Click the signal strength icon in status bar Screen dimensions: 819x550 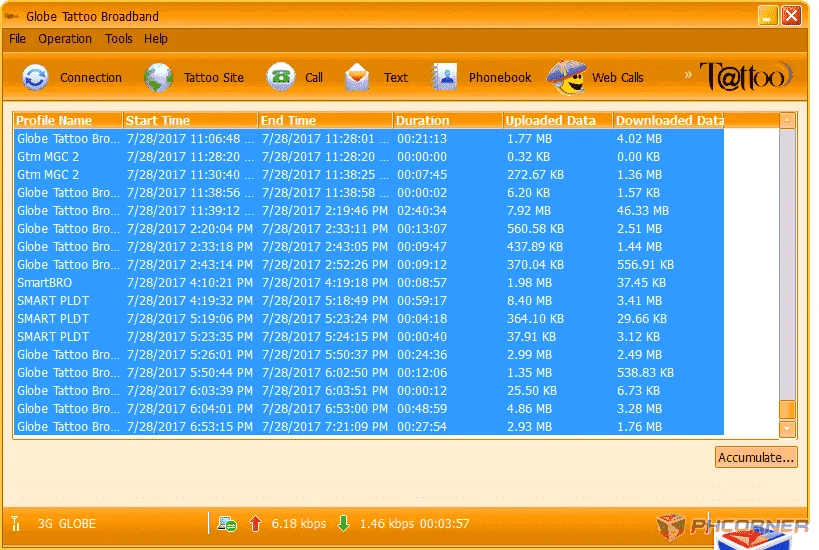[16, 523]
